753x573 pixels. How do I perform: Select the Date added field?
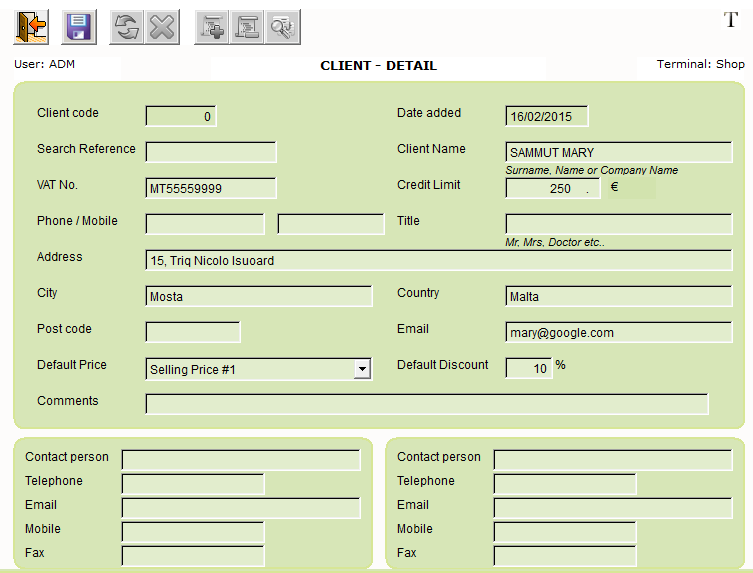[x=546, y=117]
